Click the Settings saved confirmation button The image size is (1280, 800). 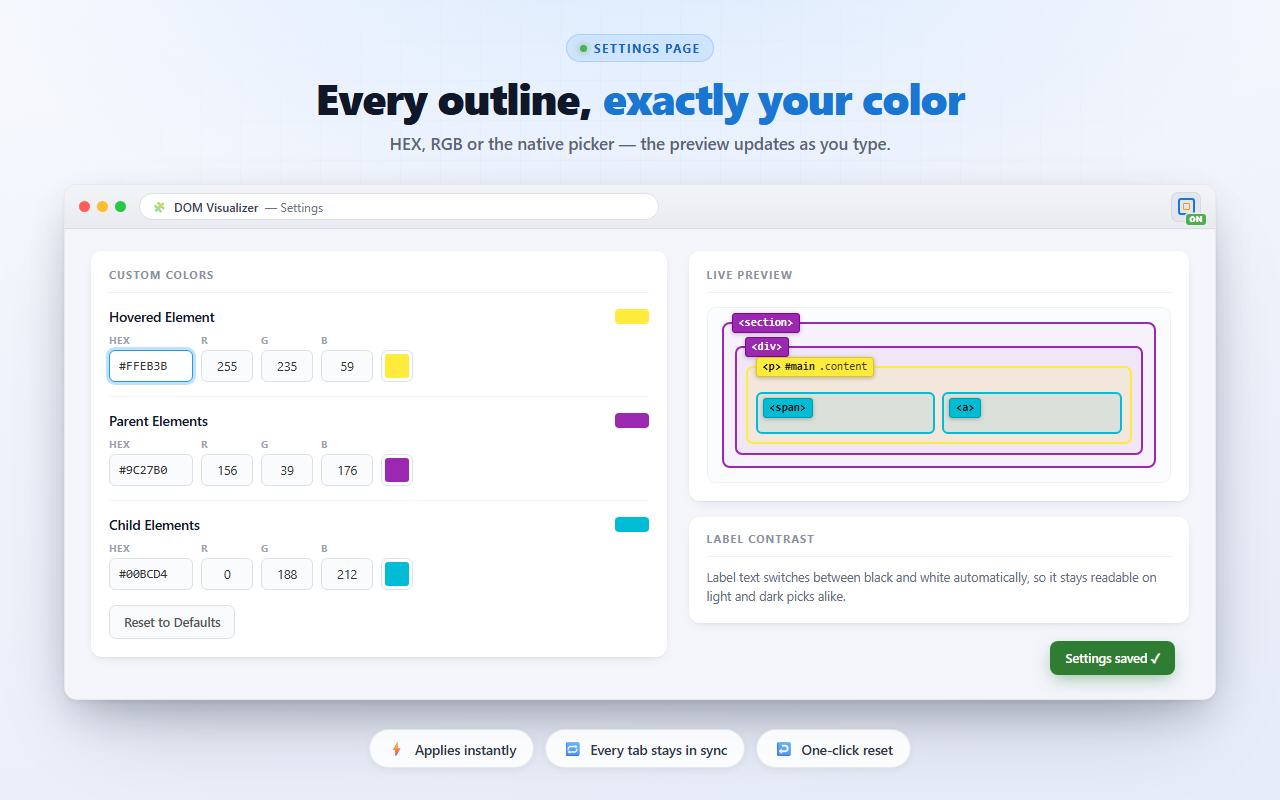(1112, 658)
